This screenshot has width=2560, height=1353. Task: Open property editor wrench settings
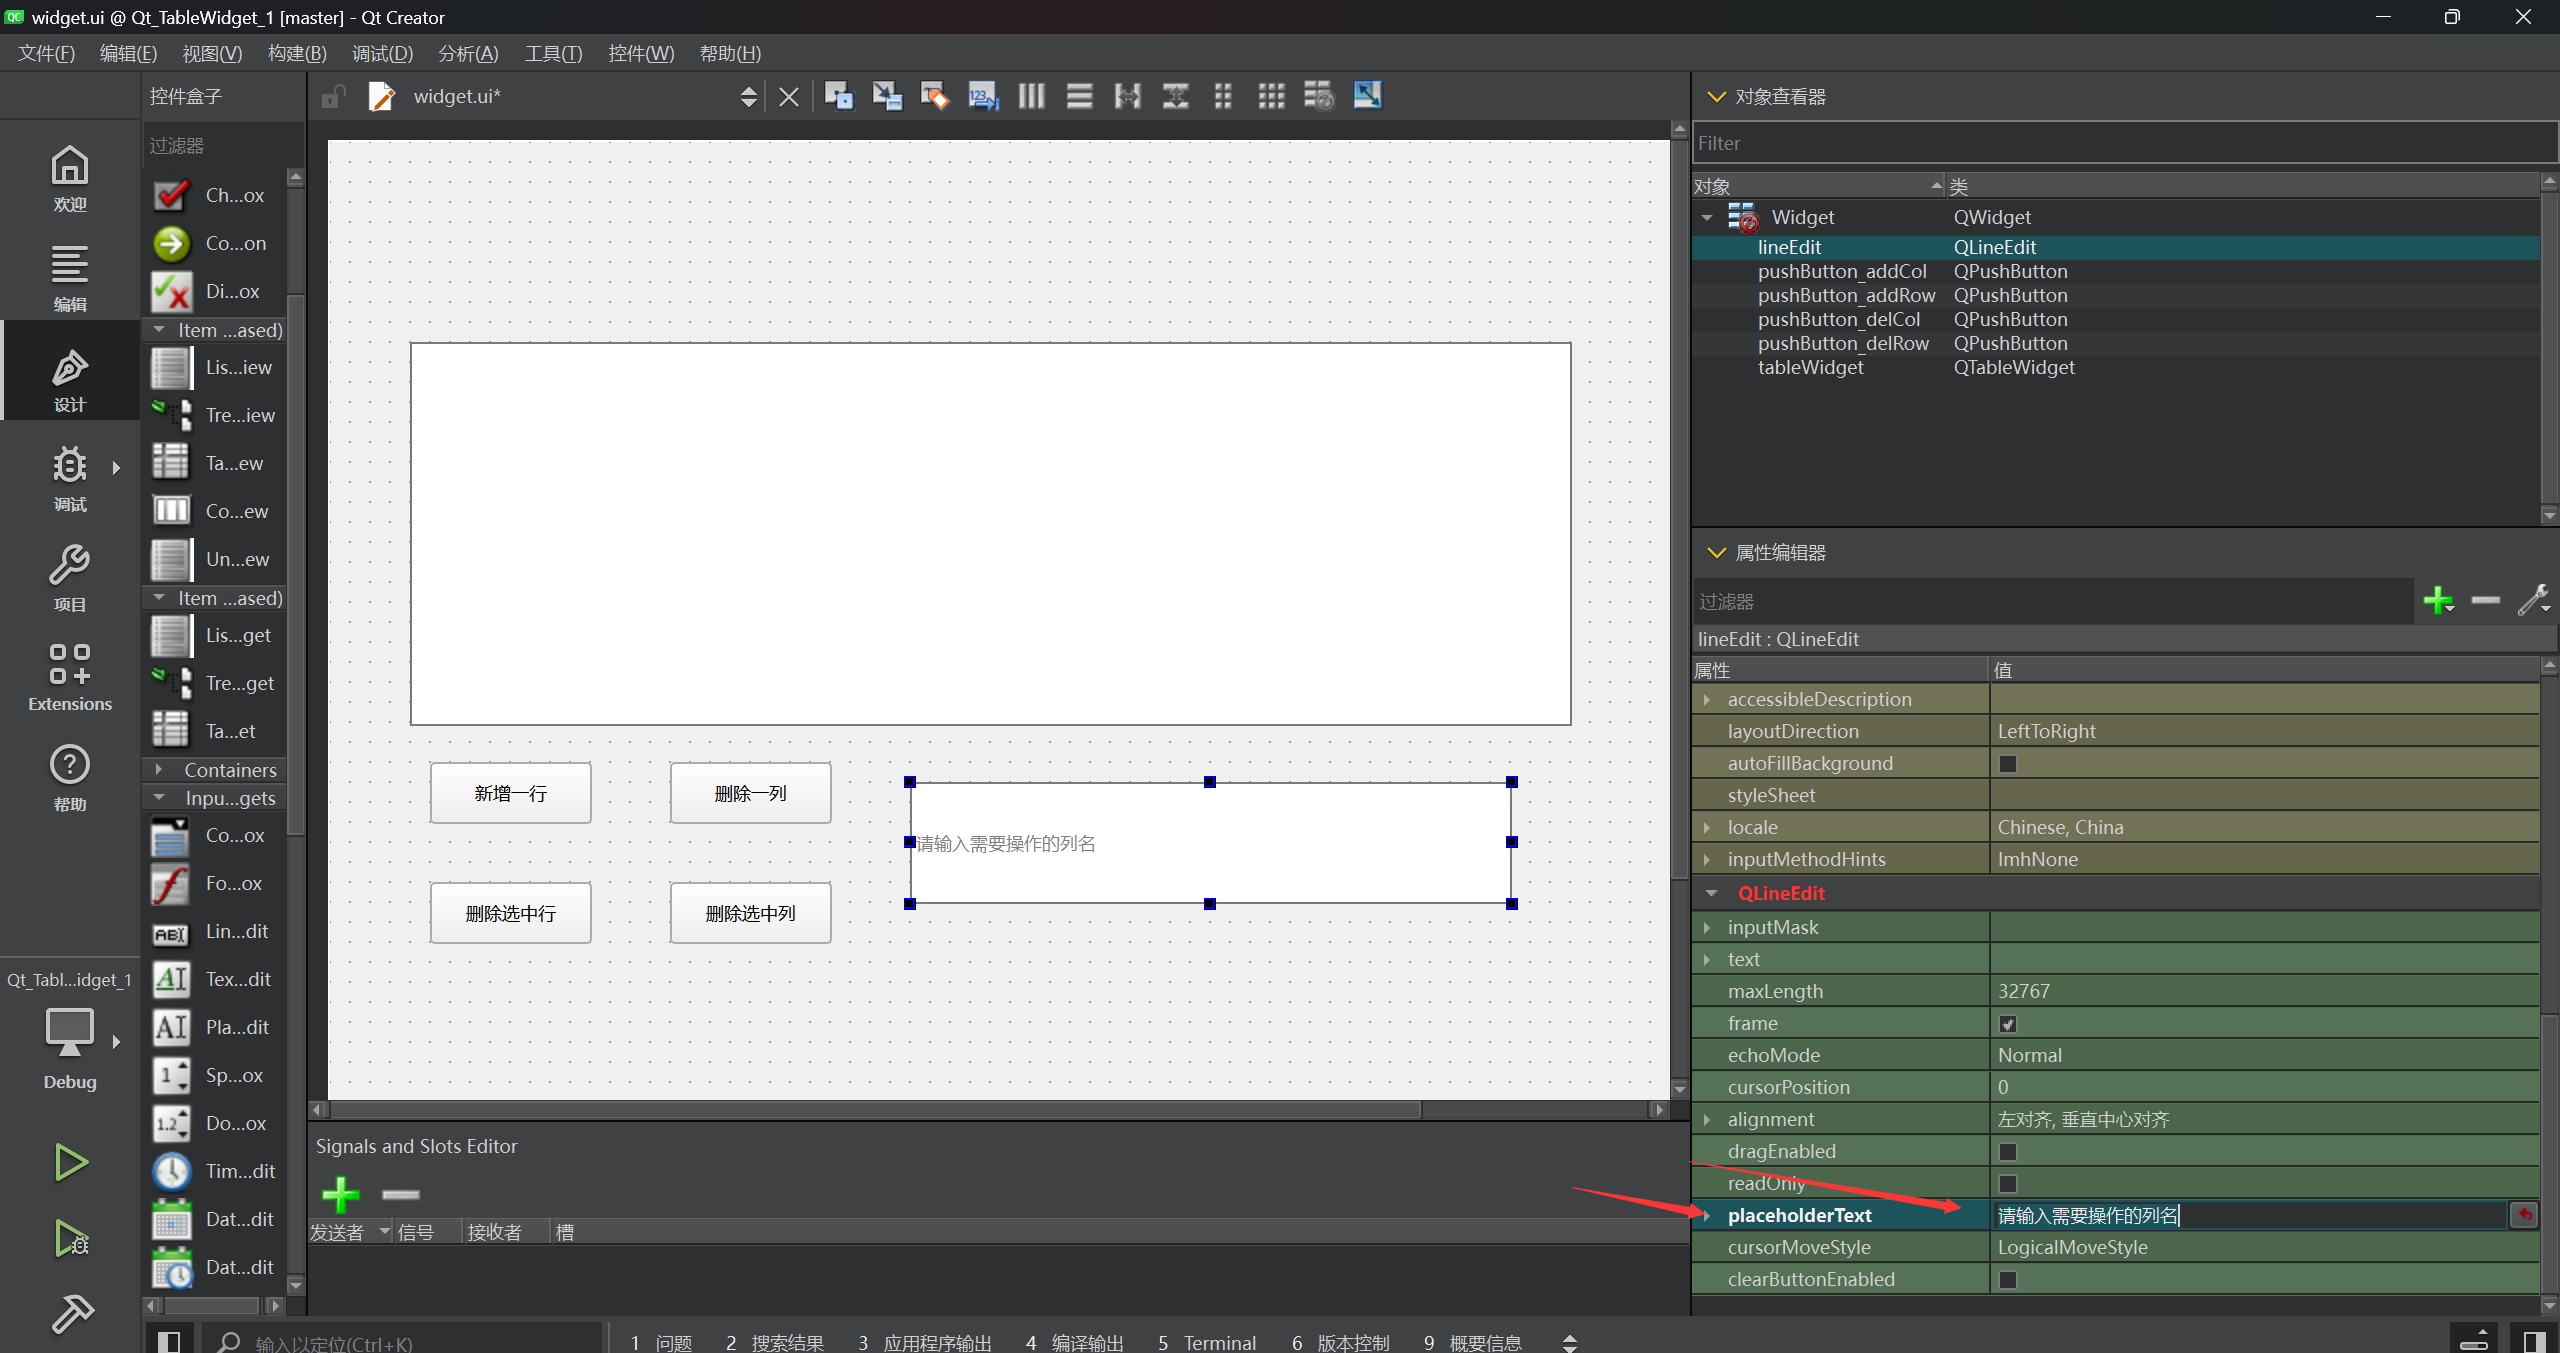[x=2534, y=601]
